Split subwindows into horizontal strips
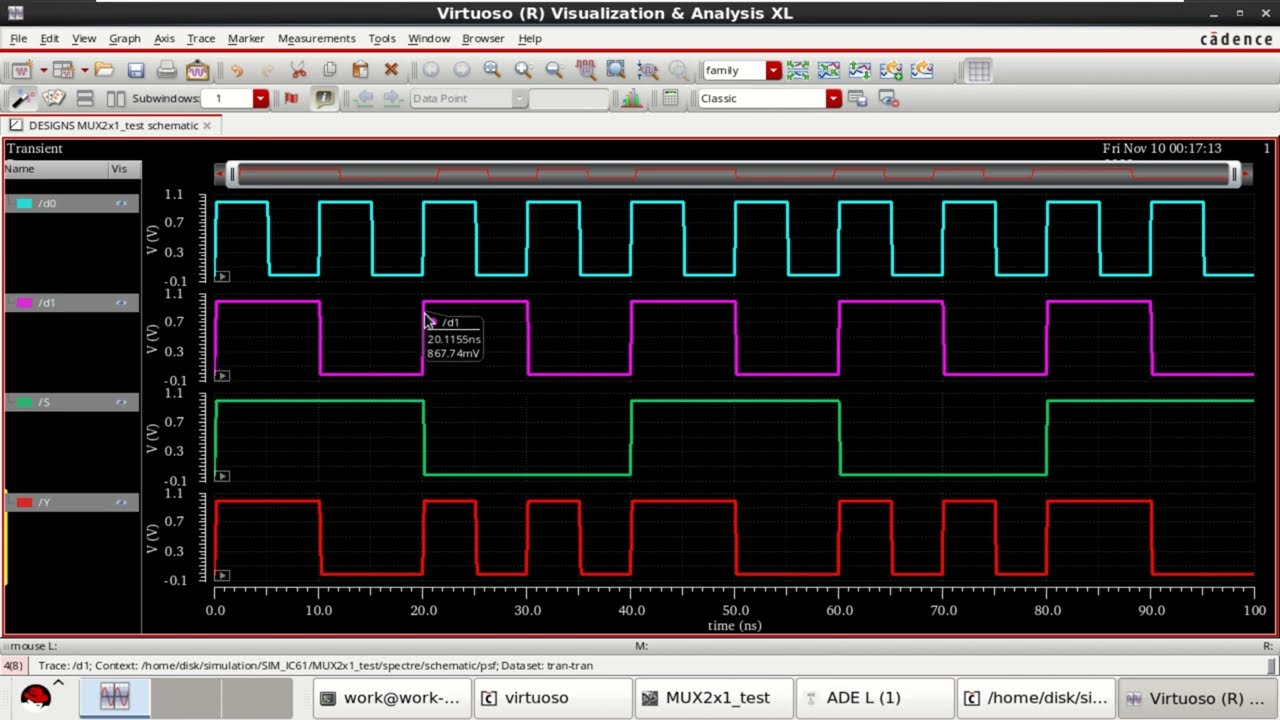This screenshot has height=720, width=1280. point(85,98)
